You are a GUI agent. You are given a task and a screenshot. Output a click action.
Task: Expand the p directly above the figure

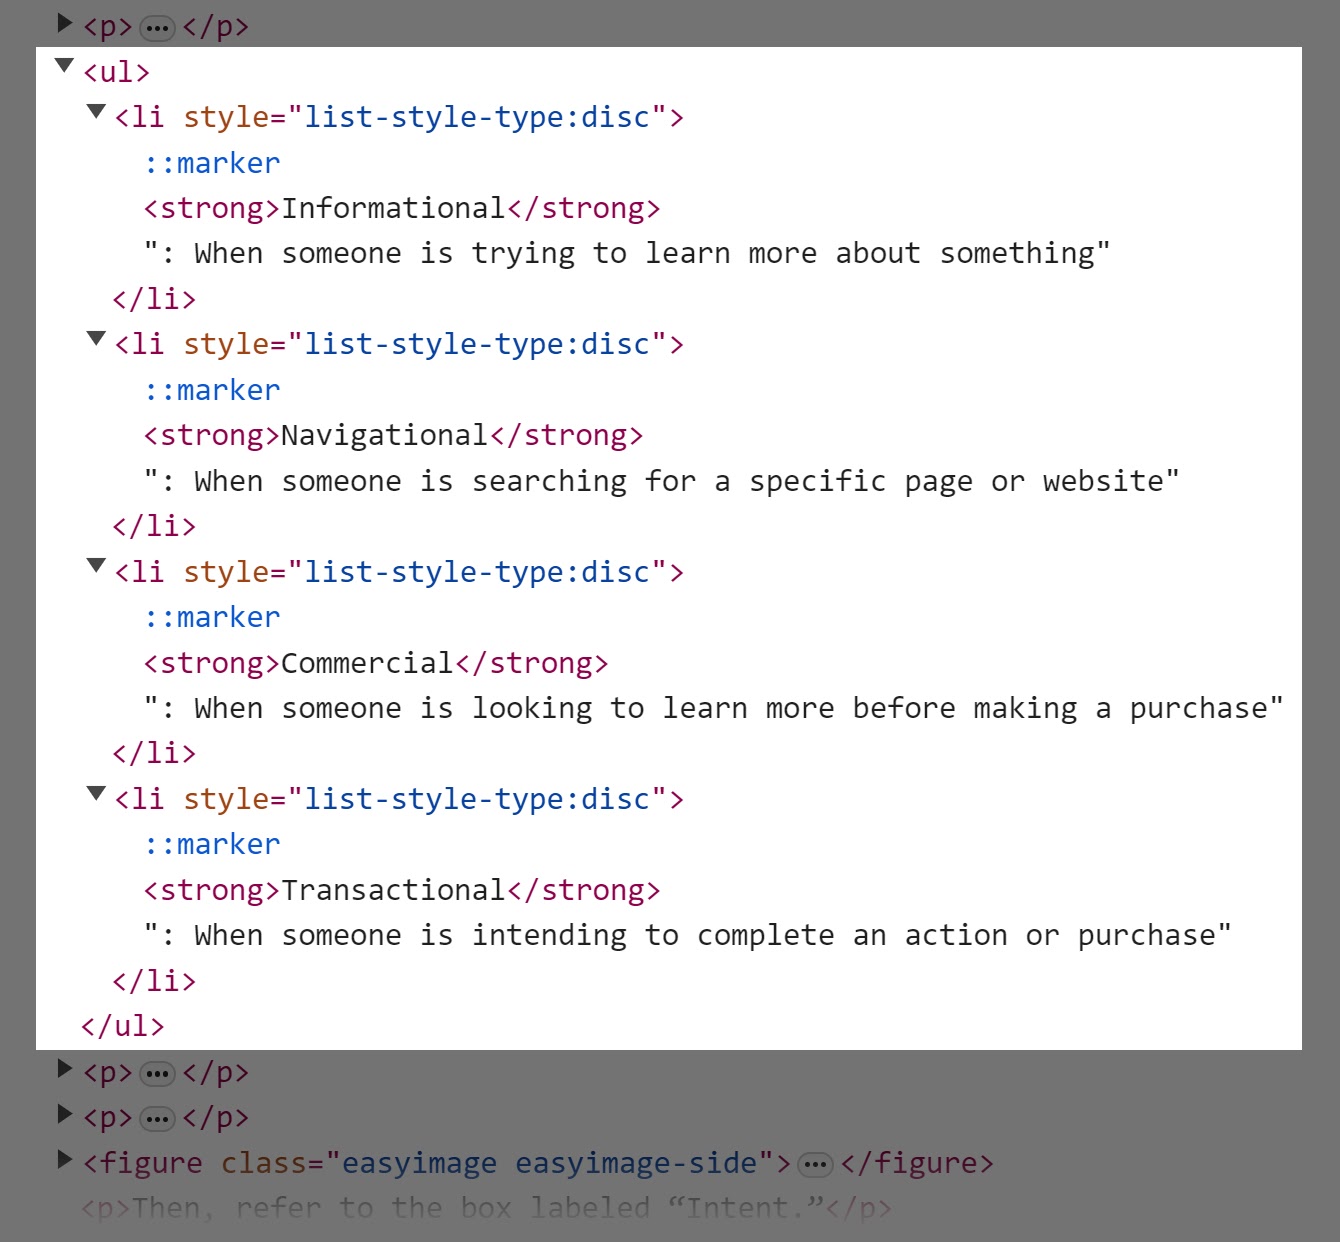[x=65, y=1113]
